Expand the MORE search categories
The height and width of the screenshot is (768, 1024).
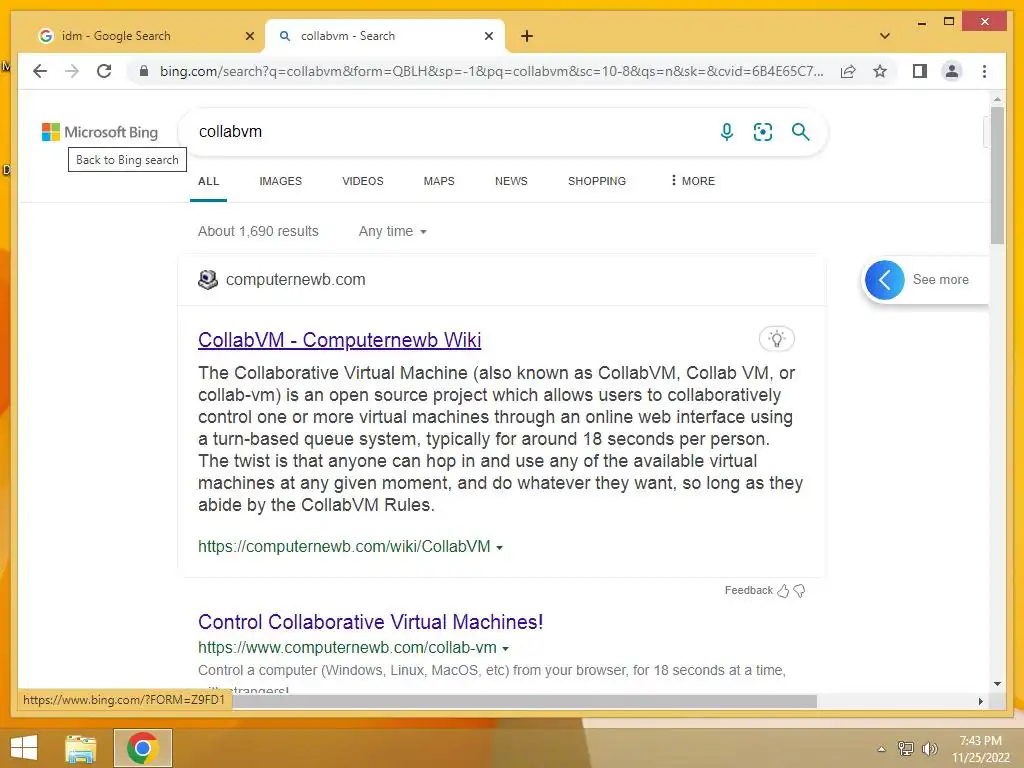tap(692, 181)
